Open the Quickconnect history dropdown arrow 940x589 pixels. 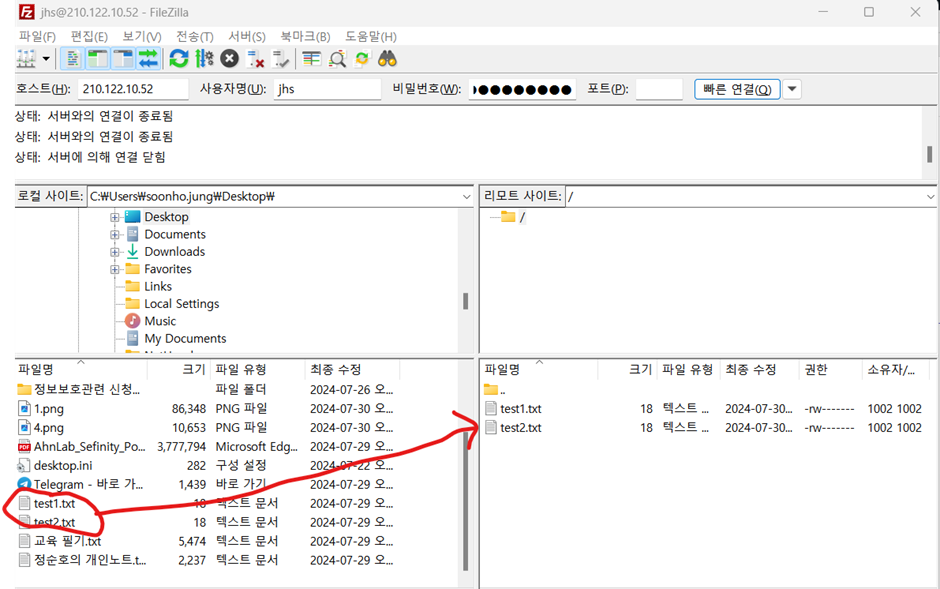(792, 89)
